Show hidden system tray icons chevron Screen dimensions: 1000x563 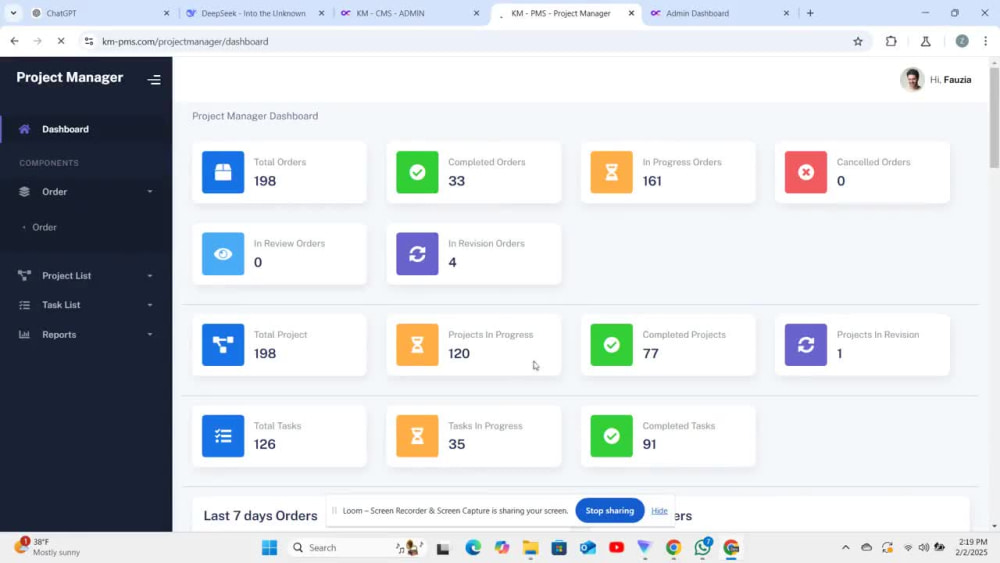(x=846, y=547)
